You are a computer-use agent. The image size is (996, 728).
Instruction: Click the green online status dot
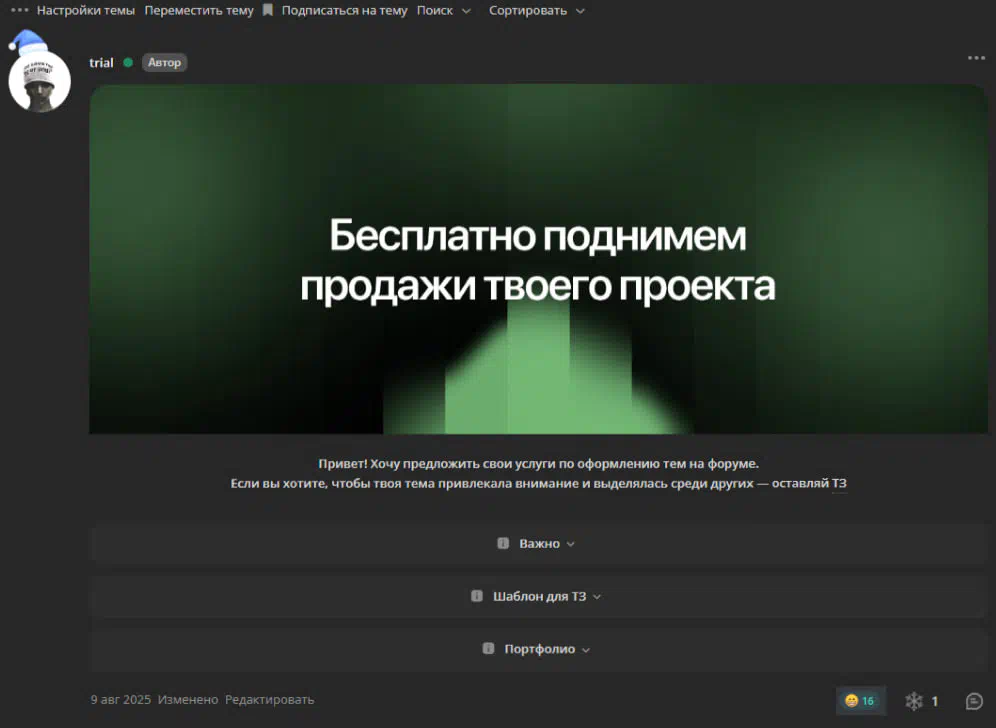tap(128, 62)
